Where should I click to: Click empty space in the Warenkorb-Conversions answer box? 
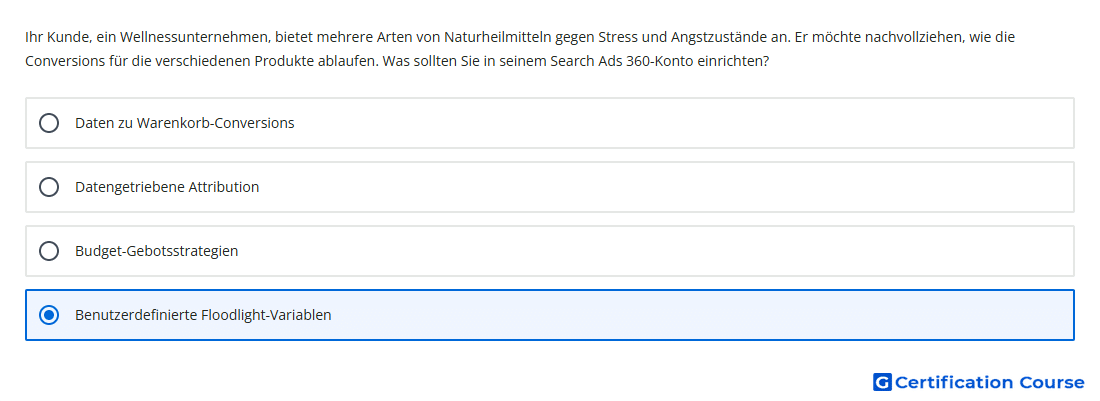click(666, 123)
